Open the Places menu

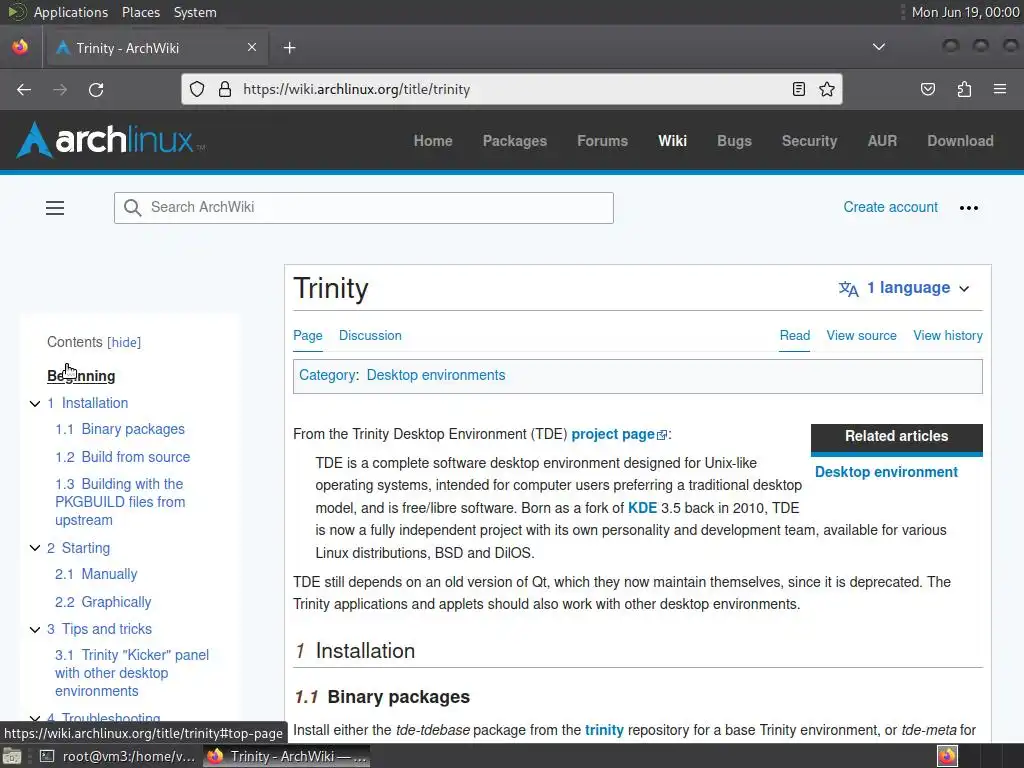(x=140, y=12)
